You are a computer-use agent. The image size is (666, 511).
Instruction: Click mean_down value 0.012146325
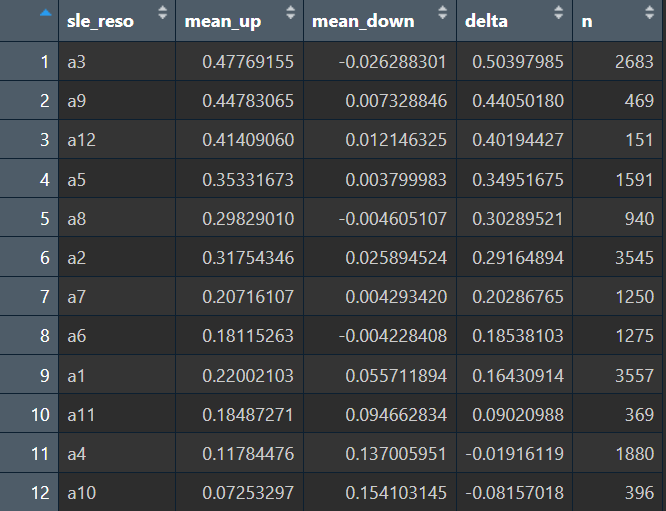coord(396,140)
